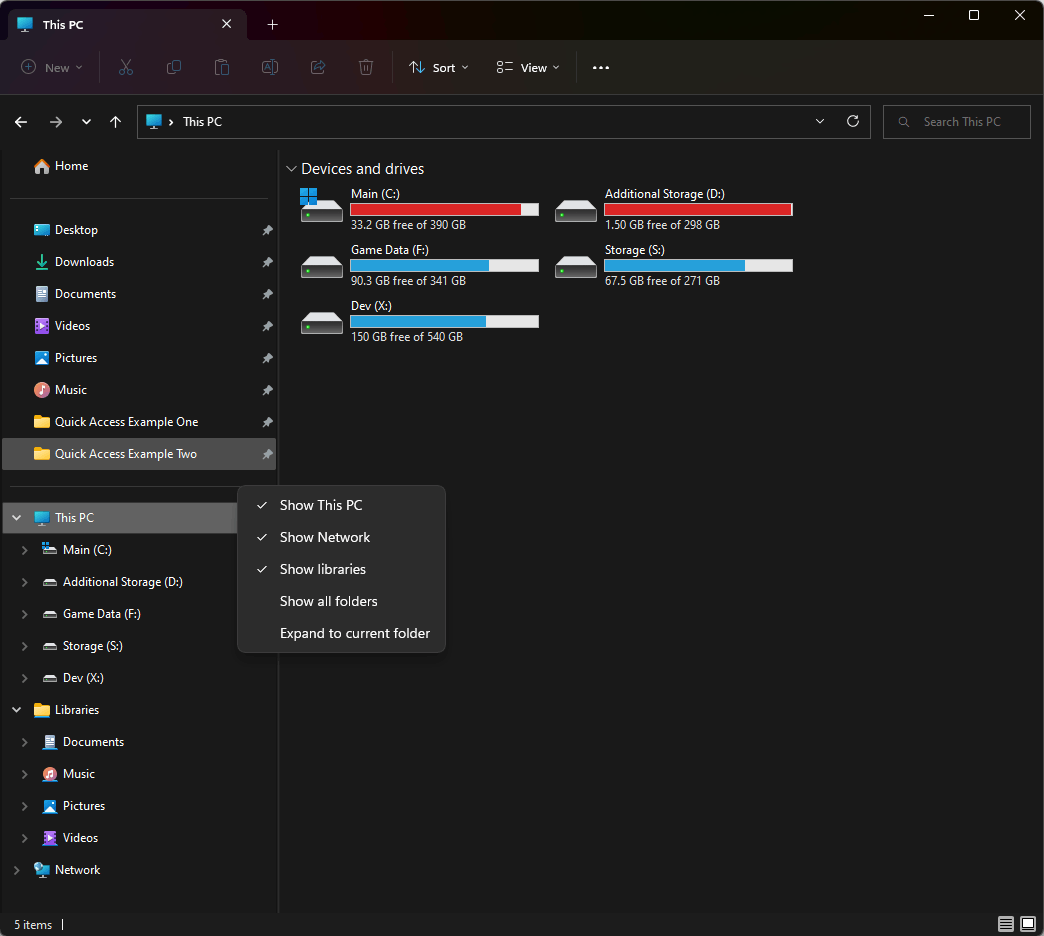Select Quick Access Example Two folder
Image resolution: width=1044 pixels, height=936 pixels.
[139, 453]
